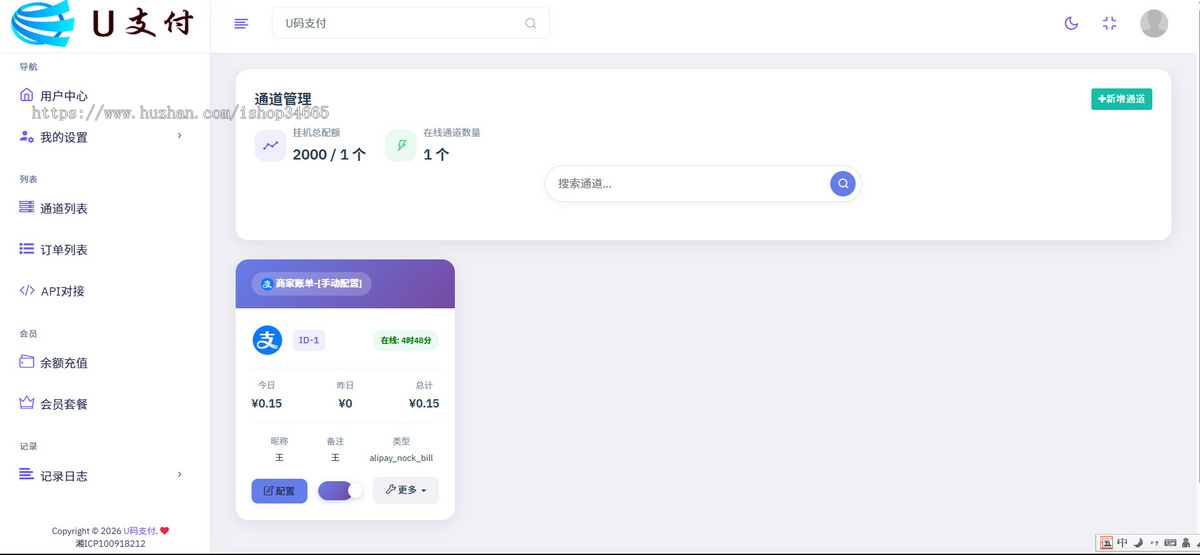Click the home icon beside 用户中心
Viewport: 1200px width, 555px height.
click(x=27, y=95)
